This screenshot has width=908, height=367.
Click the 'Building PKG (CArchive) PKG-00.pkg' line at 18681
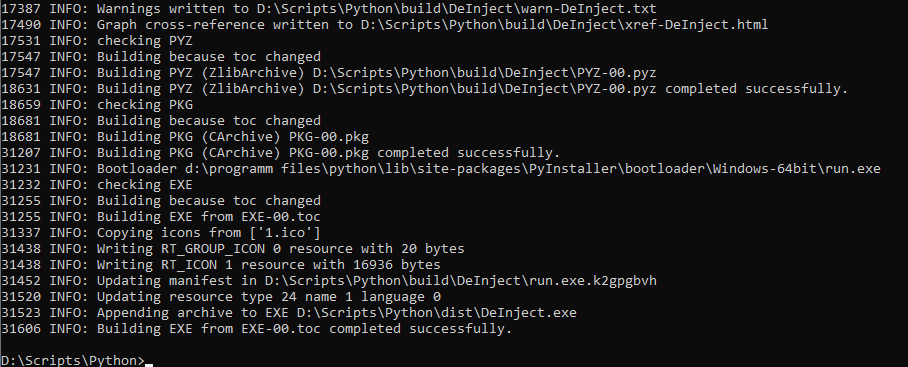coord(185,137)
